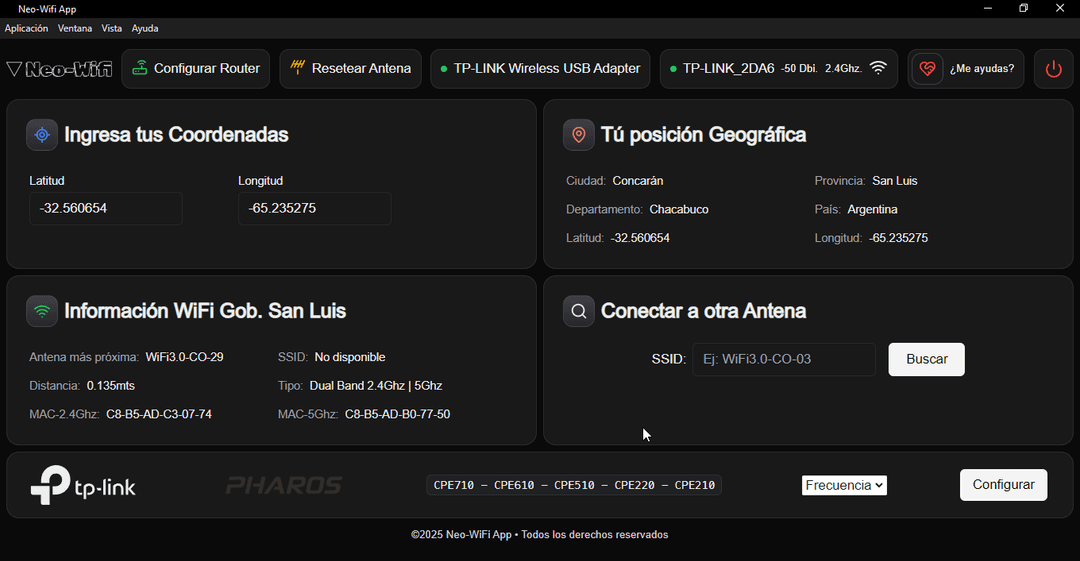Click the type value Dual Band 2.4Ghz | 5Ghz
1080x561 pixels.
(x=375, y=386)
